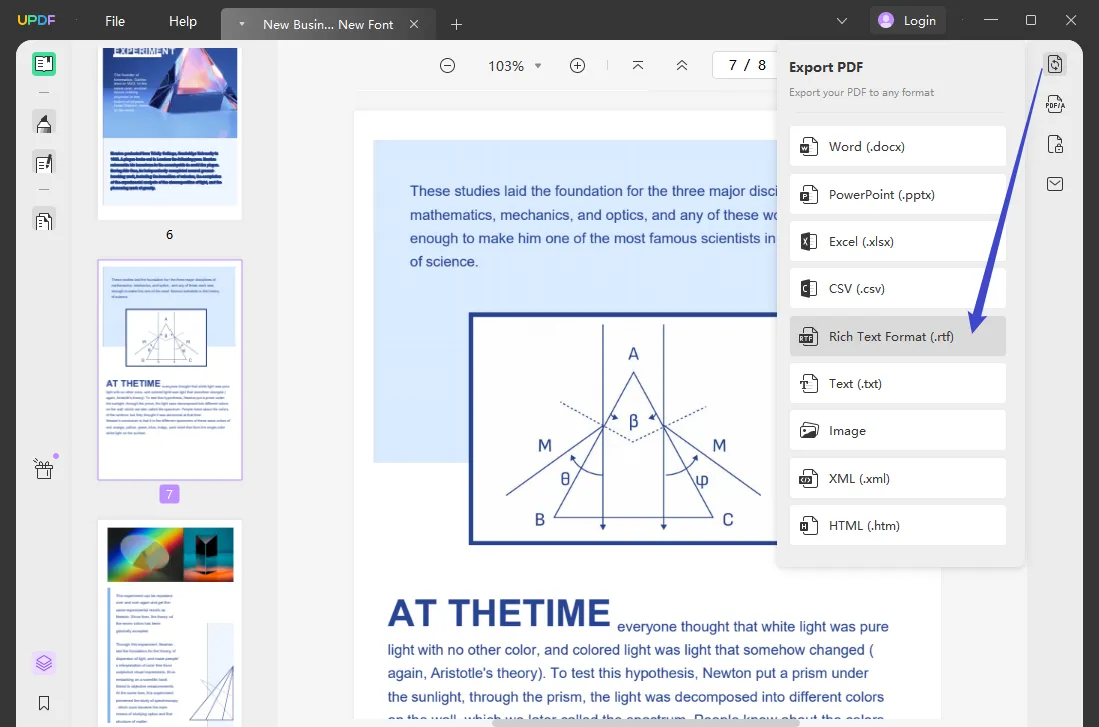The width and height of the screenshot is (1099, 727).
Task: Open the protect PDF lock tool
Action: click(x=1055, y=144)
